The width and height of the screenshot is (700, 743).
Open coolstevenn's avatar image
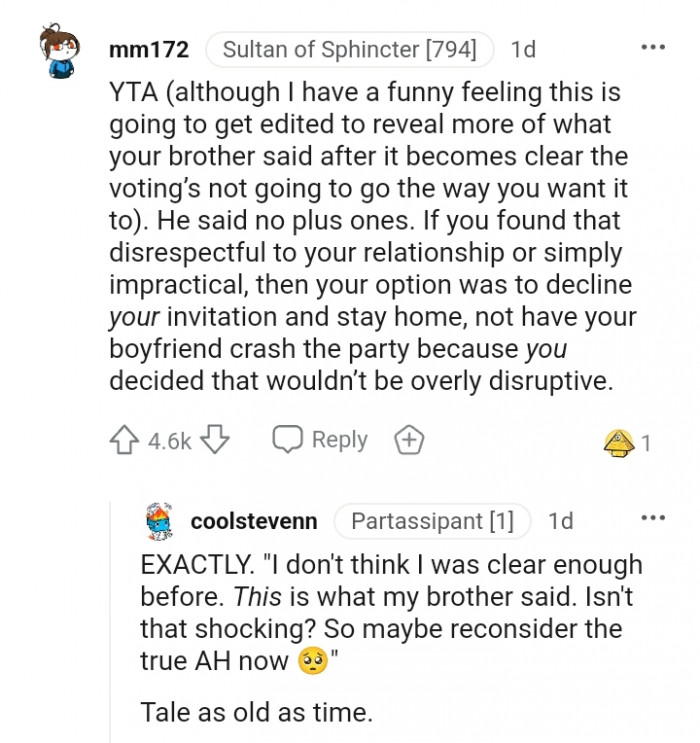click(x=159, y=521)
